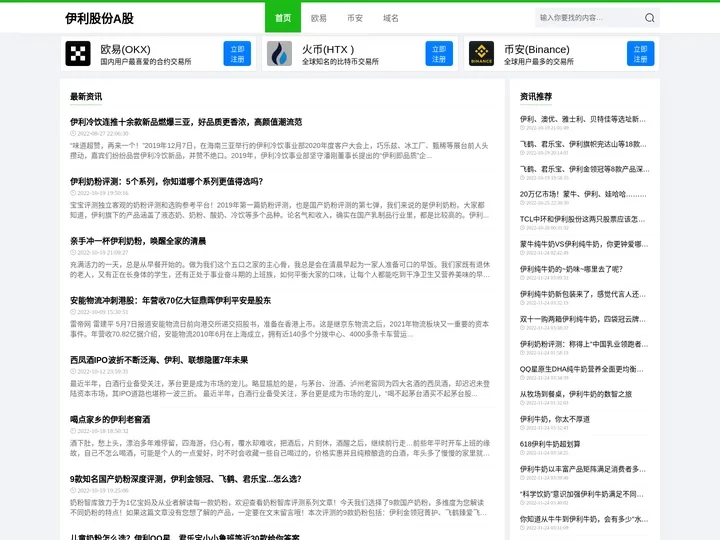Open sidebar link QQ星原生DHA纯牛奶
The height and width of the screenshot is (540, 720).
click(582, 369)
